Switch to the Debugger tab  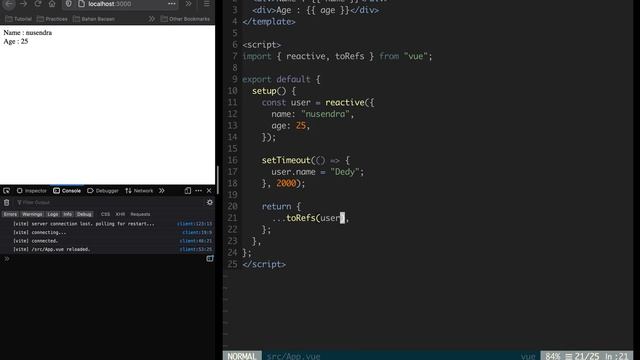click(x=103, y=191)
